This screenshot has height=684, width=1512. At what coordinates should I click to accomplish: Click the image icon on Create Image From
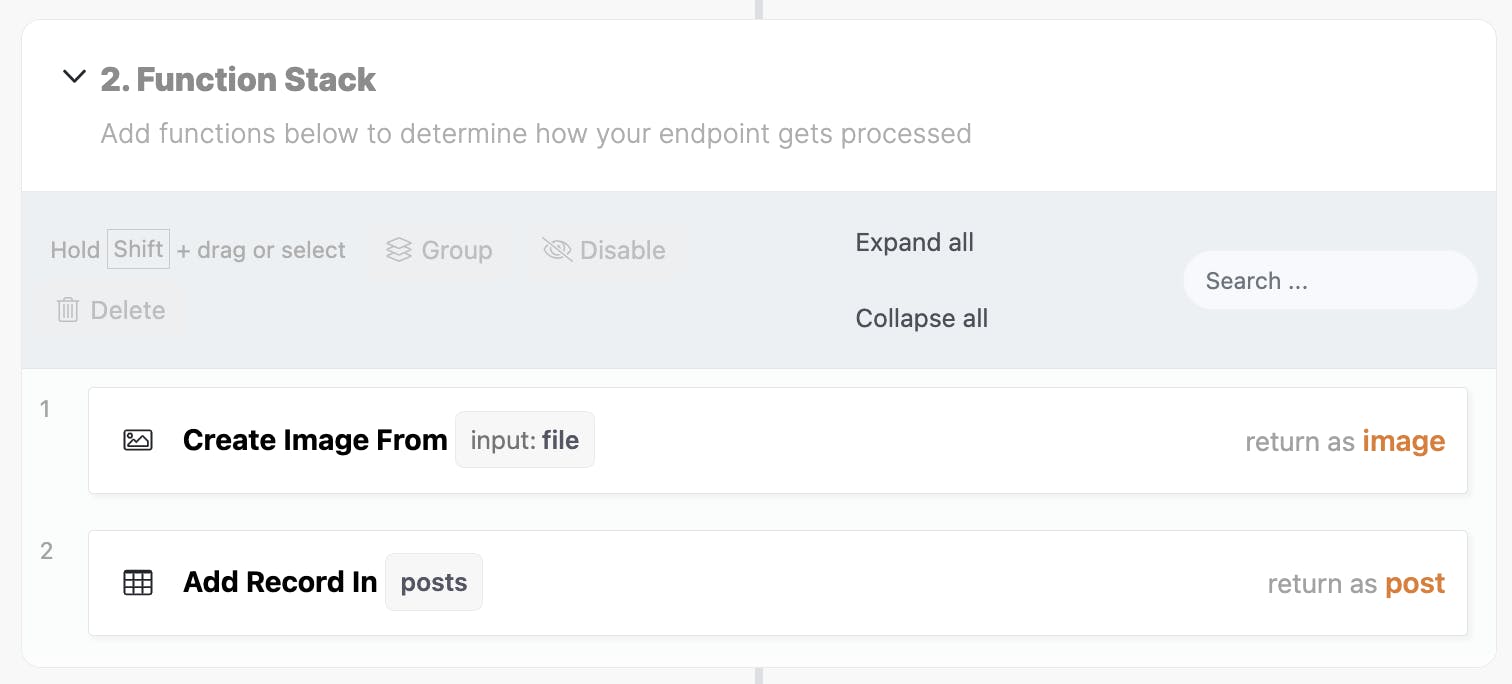tap(138, 440)
